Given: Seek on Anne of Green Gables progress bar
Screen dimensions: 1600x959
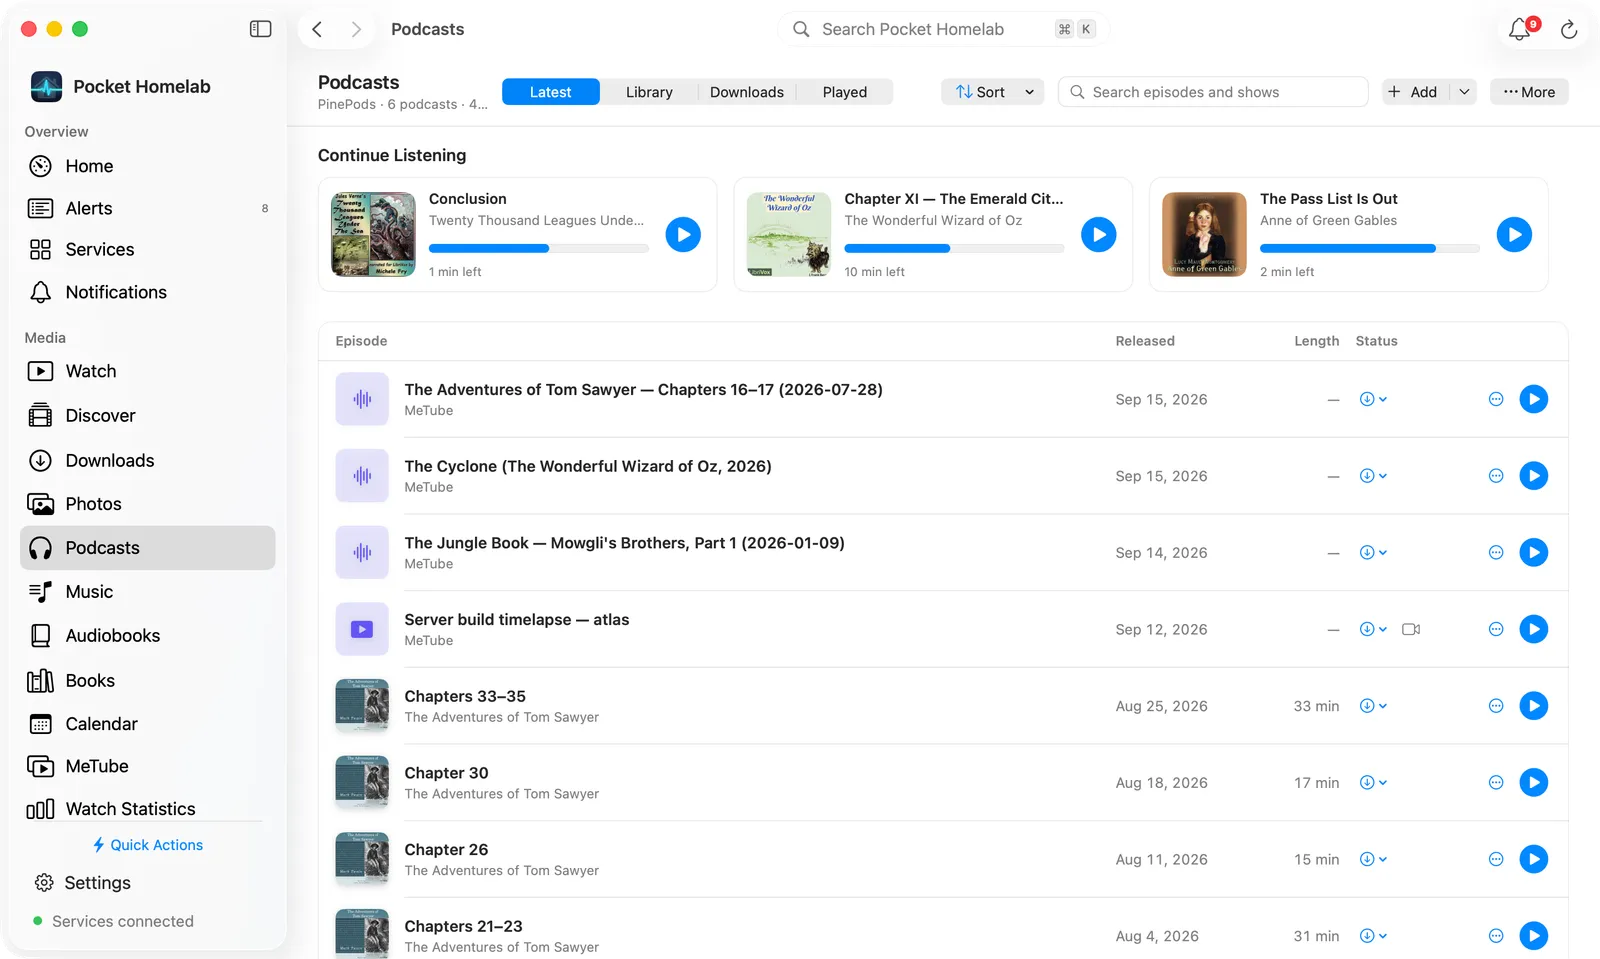Looking at the screenshot, I should pyautogui.click(x=1369, y=248).
